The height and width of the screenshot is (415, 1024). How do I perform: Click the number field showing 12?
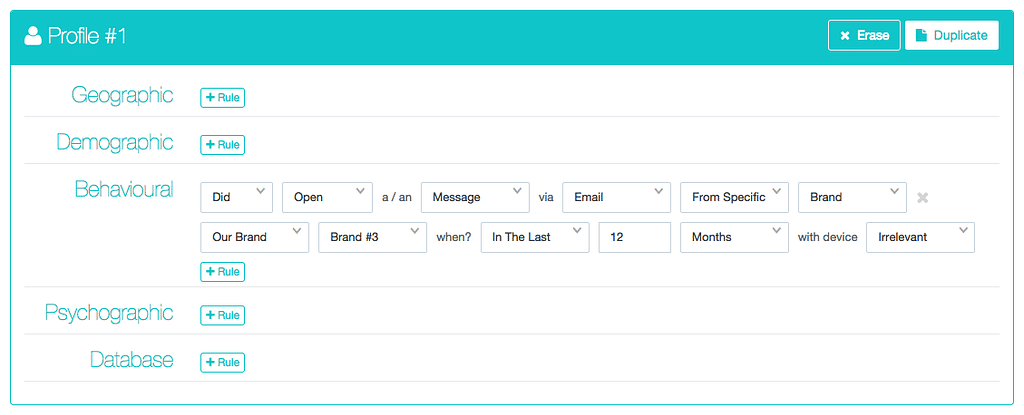click(635, 237)
